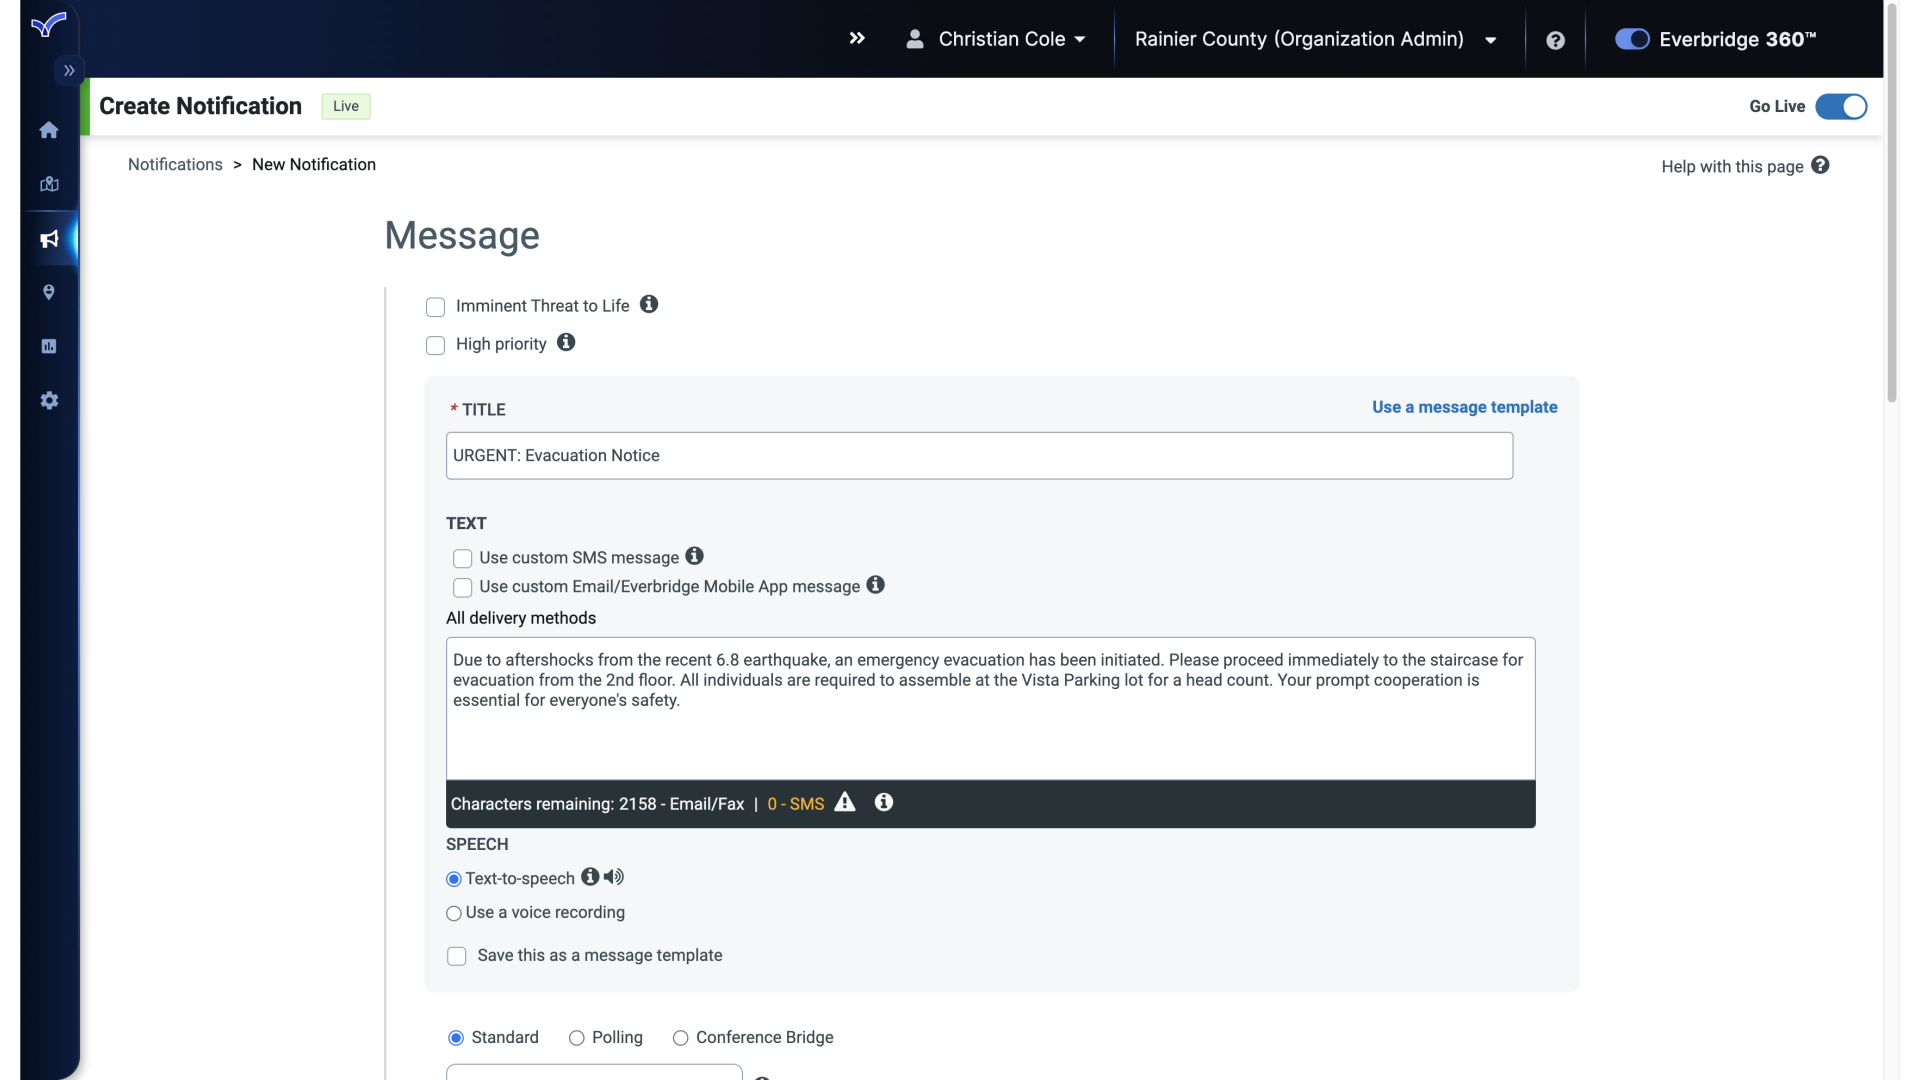Open Notifications via the megaphone sidebar icon
This screenshot has height=1080, width=1920.
coord(48,239)
